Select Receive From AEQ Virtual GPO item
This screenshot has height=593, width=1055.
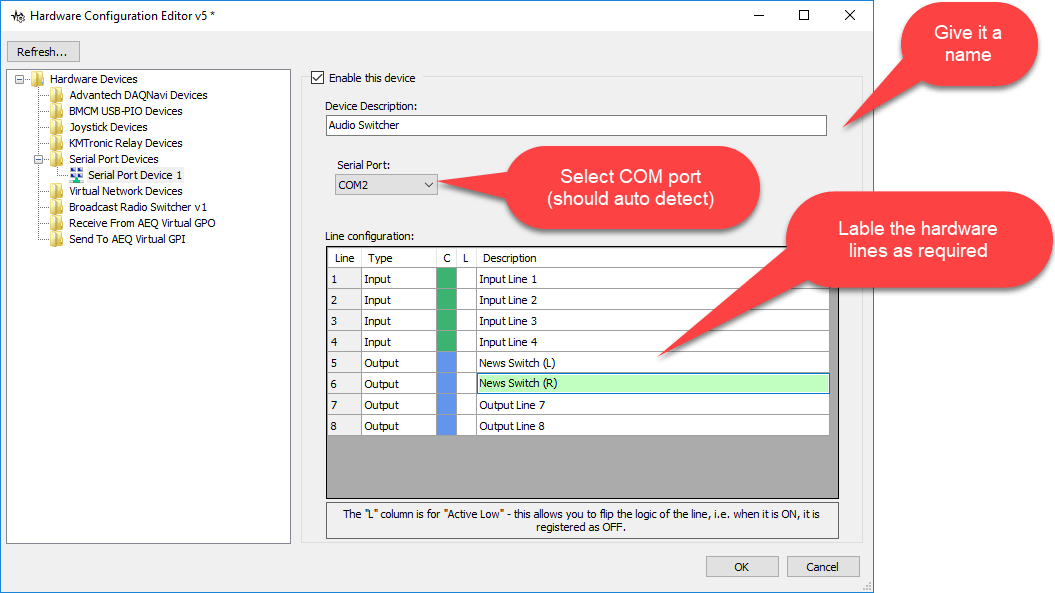pyautogui.click(x=142, y=223)
